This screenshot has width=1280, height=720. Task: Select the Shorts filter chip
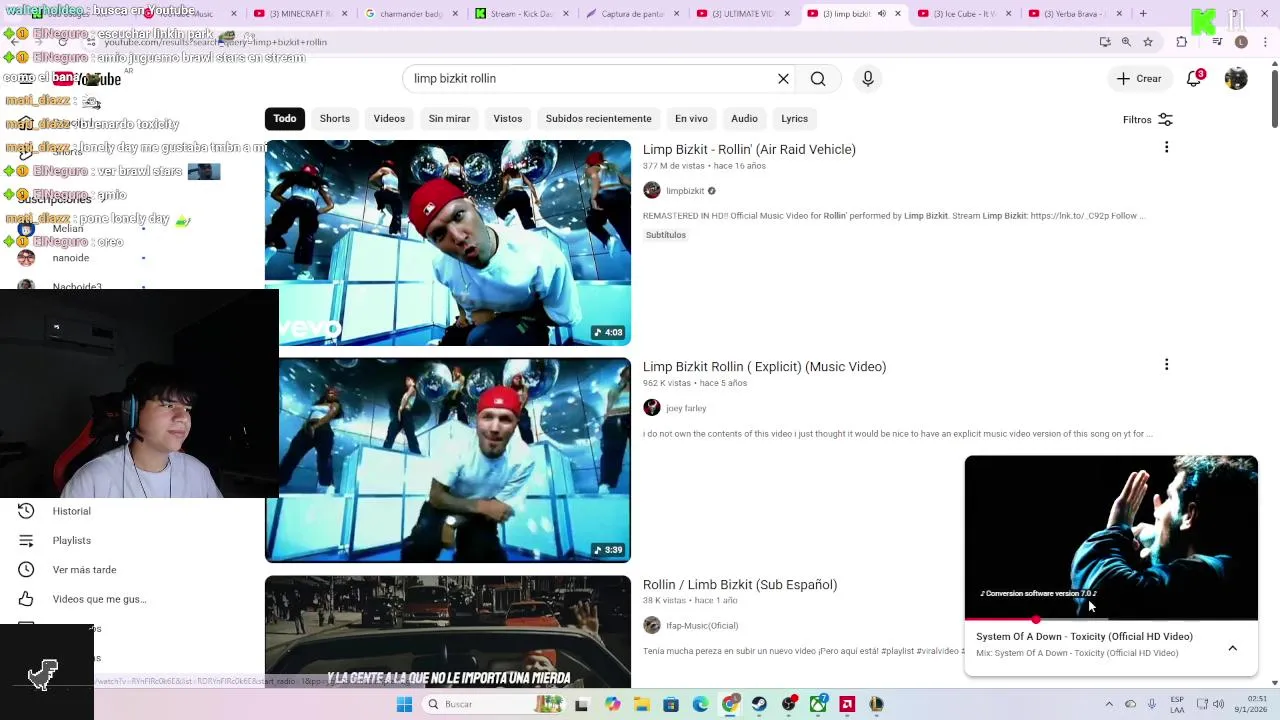tap(335, 119)
